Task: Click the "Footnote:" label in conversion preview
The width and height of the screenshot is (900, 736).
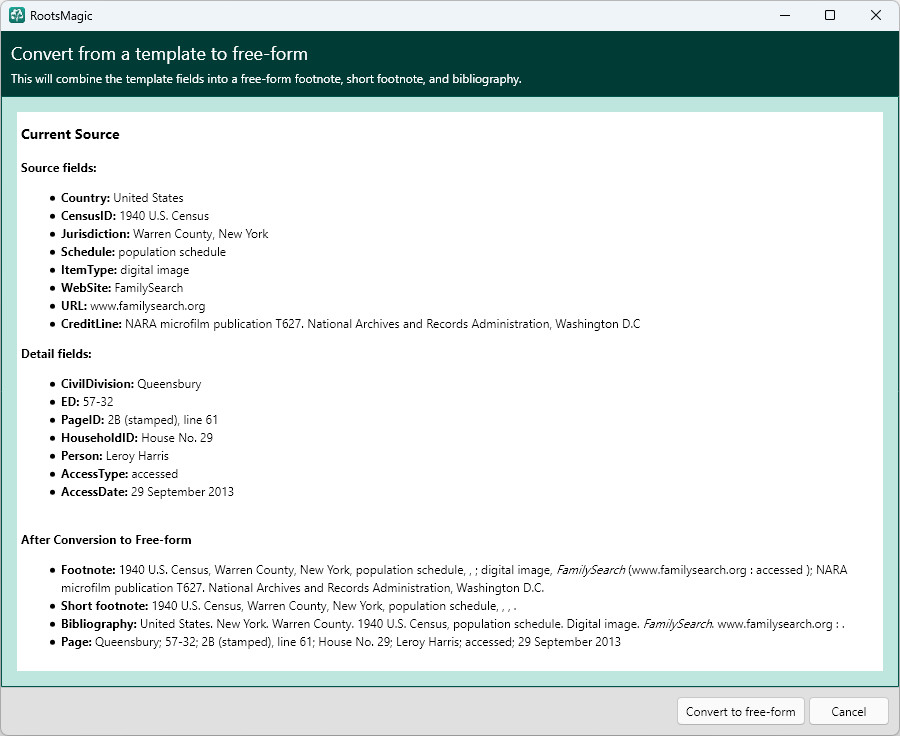Action: [88, 570]
